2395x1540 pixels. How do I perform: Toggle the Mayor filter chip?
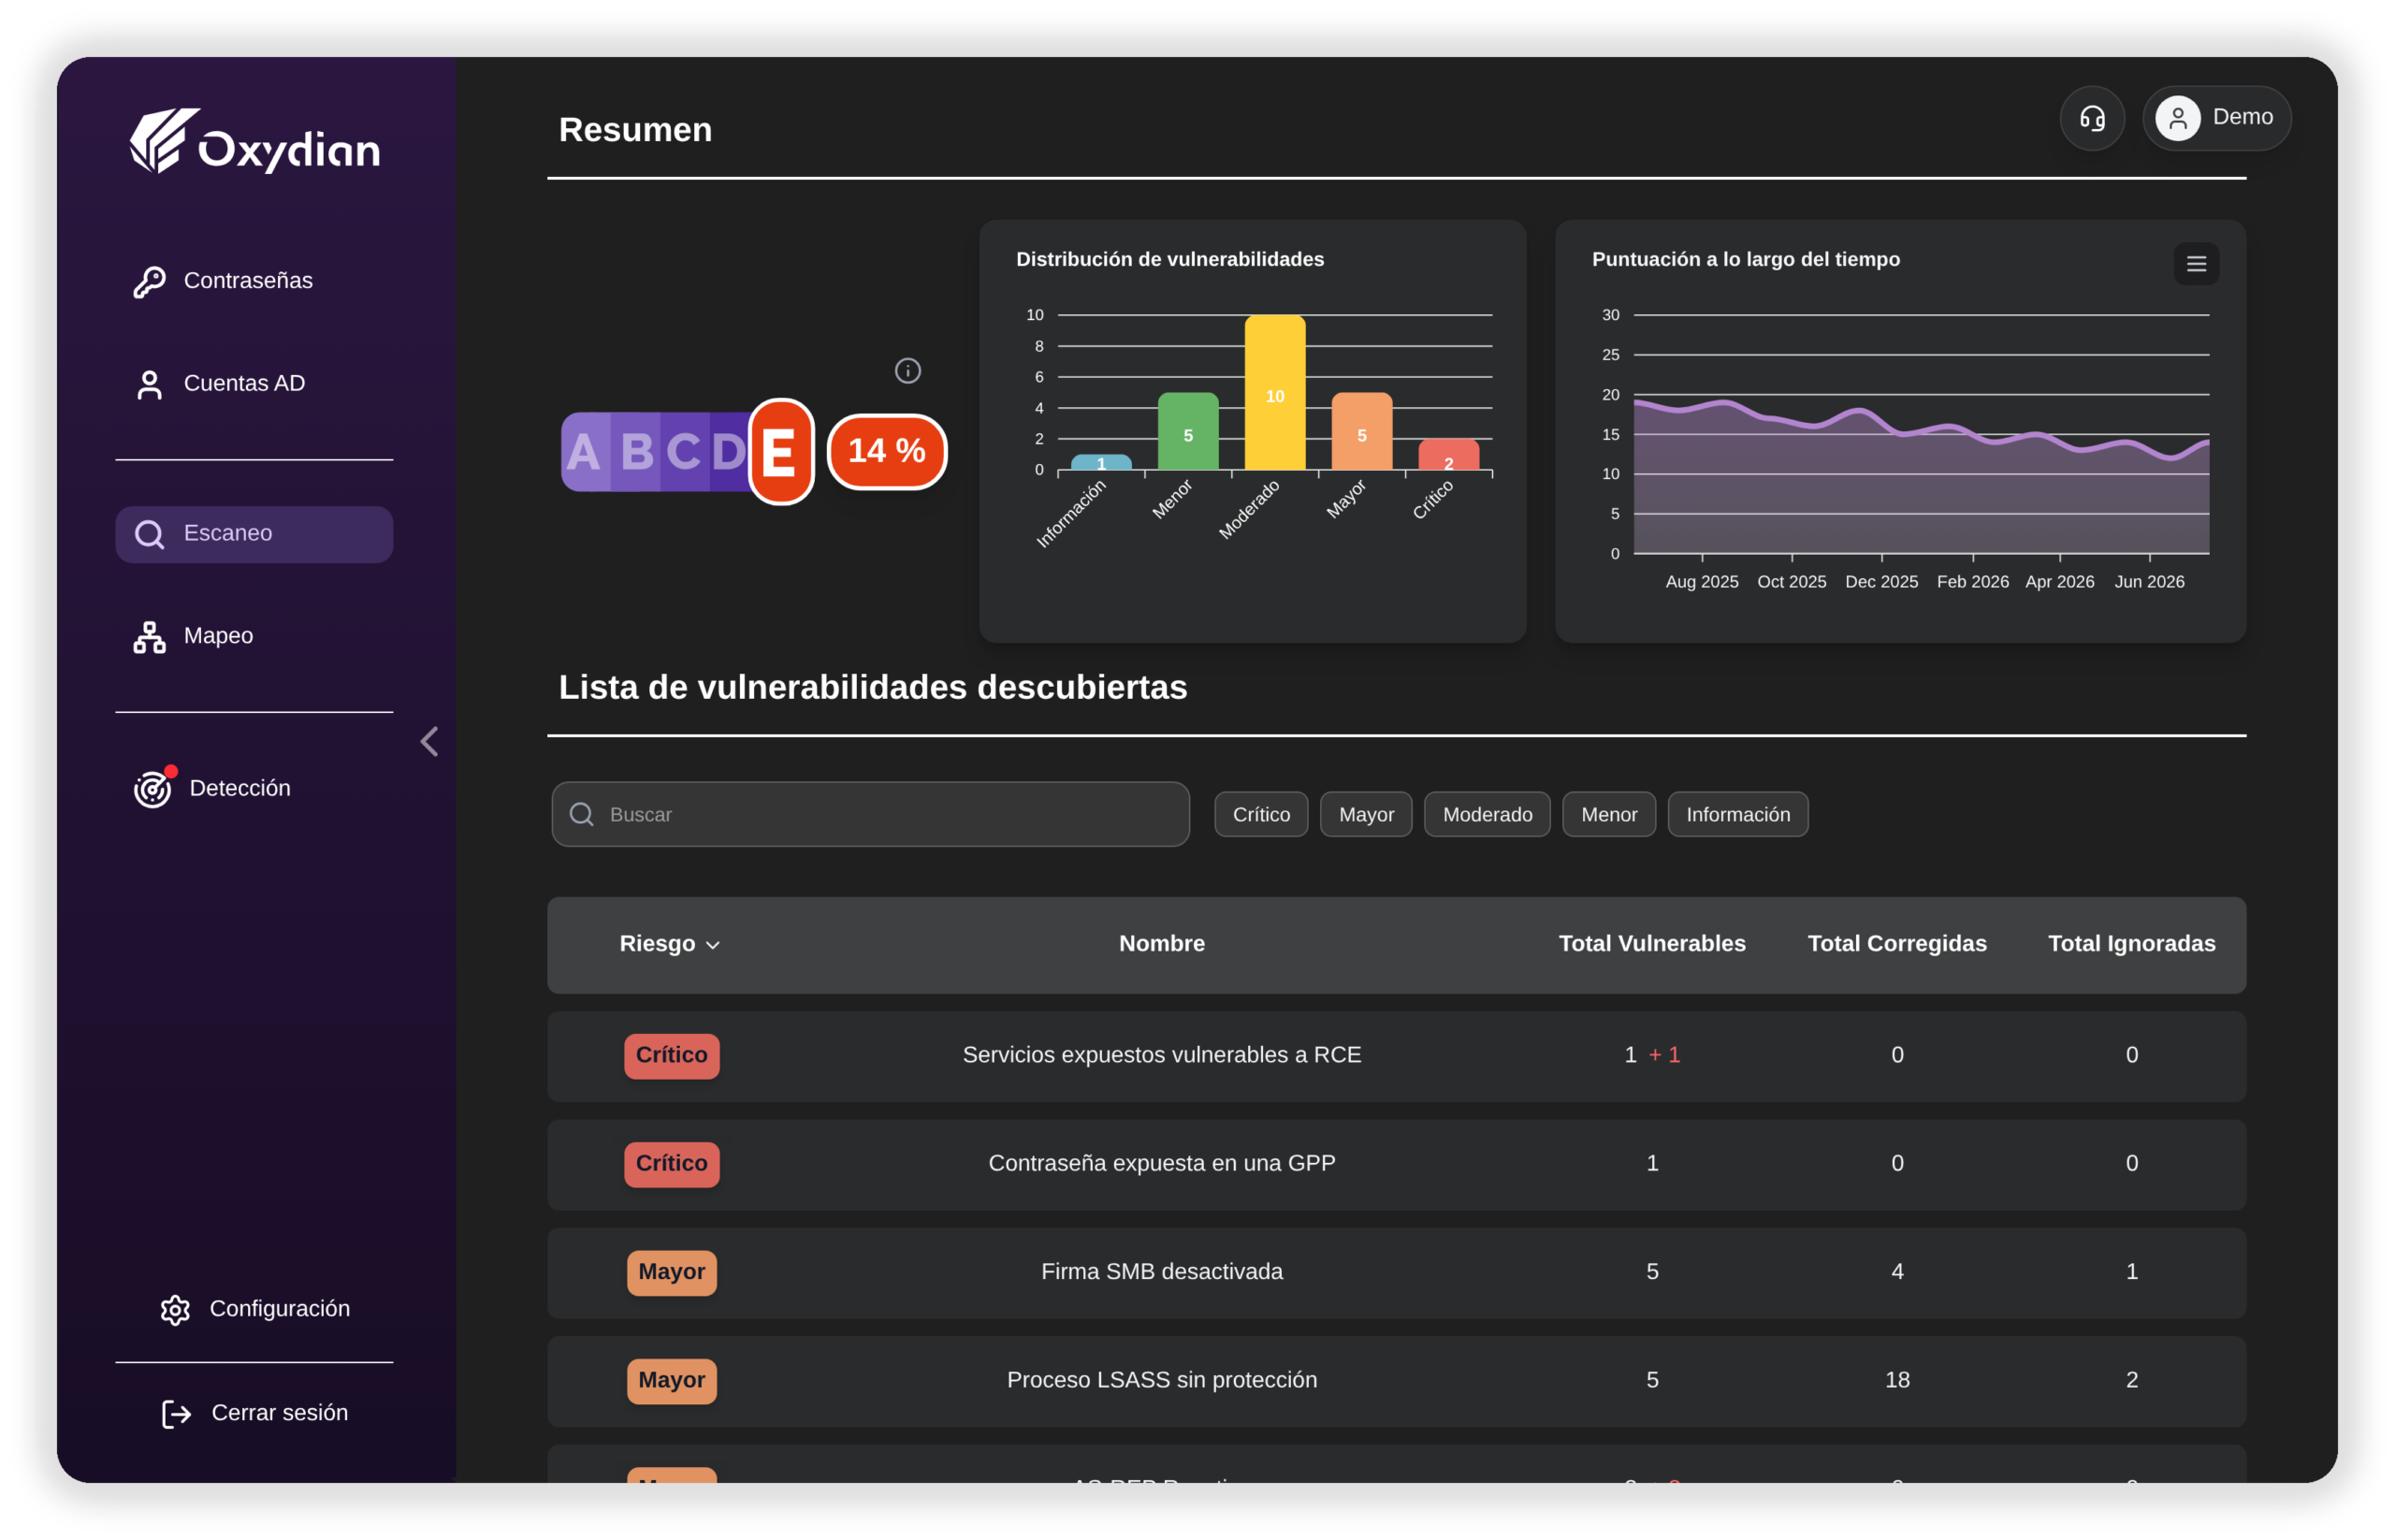point(1366,815)
